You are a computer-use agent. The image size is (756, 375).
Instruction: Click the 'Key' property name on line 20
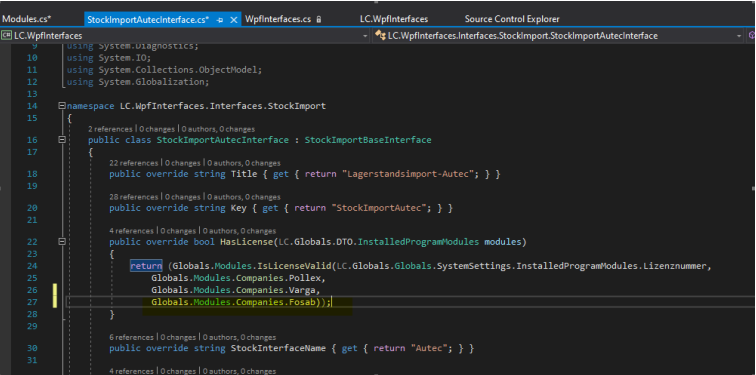(239, 208)
